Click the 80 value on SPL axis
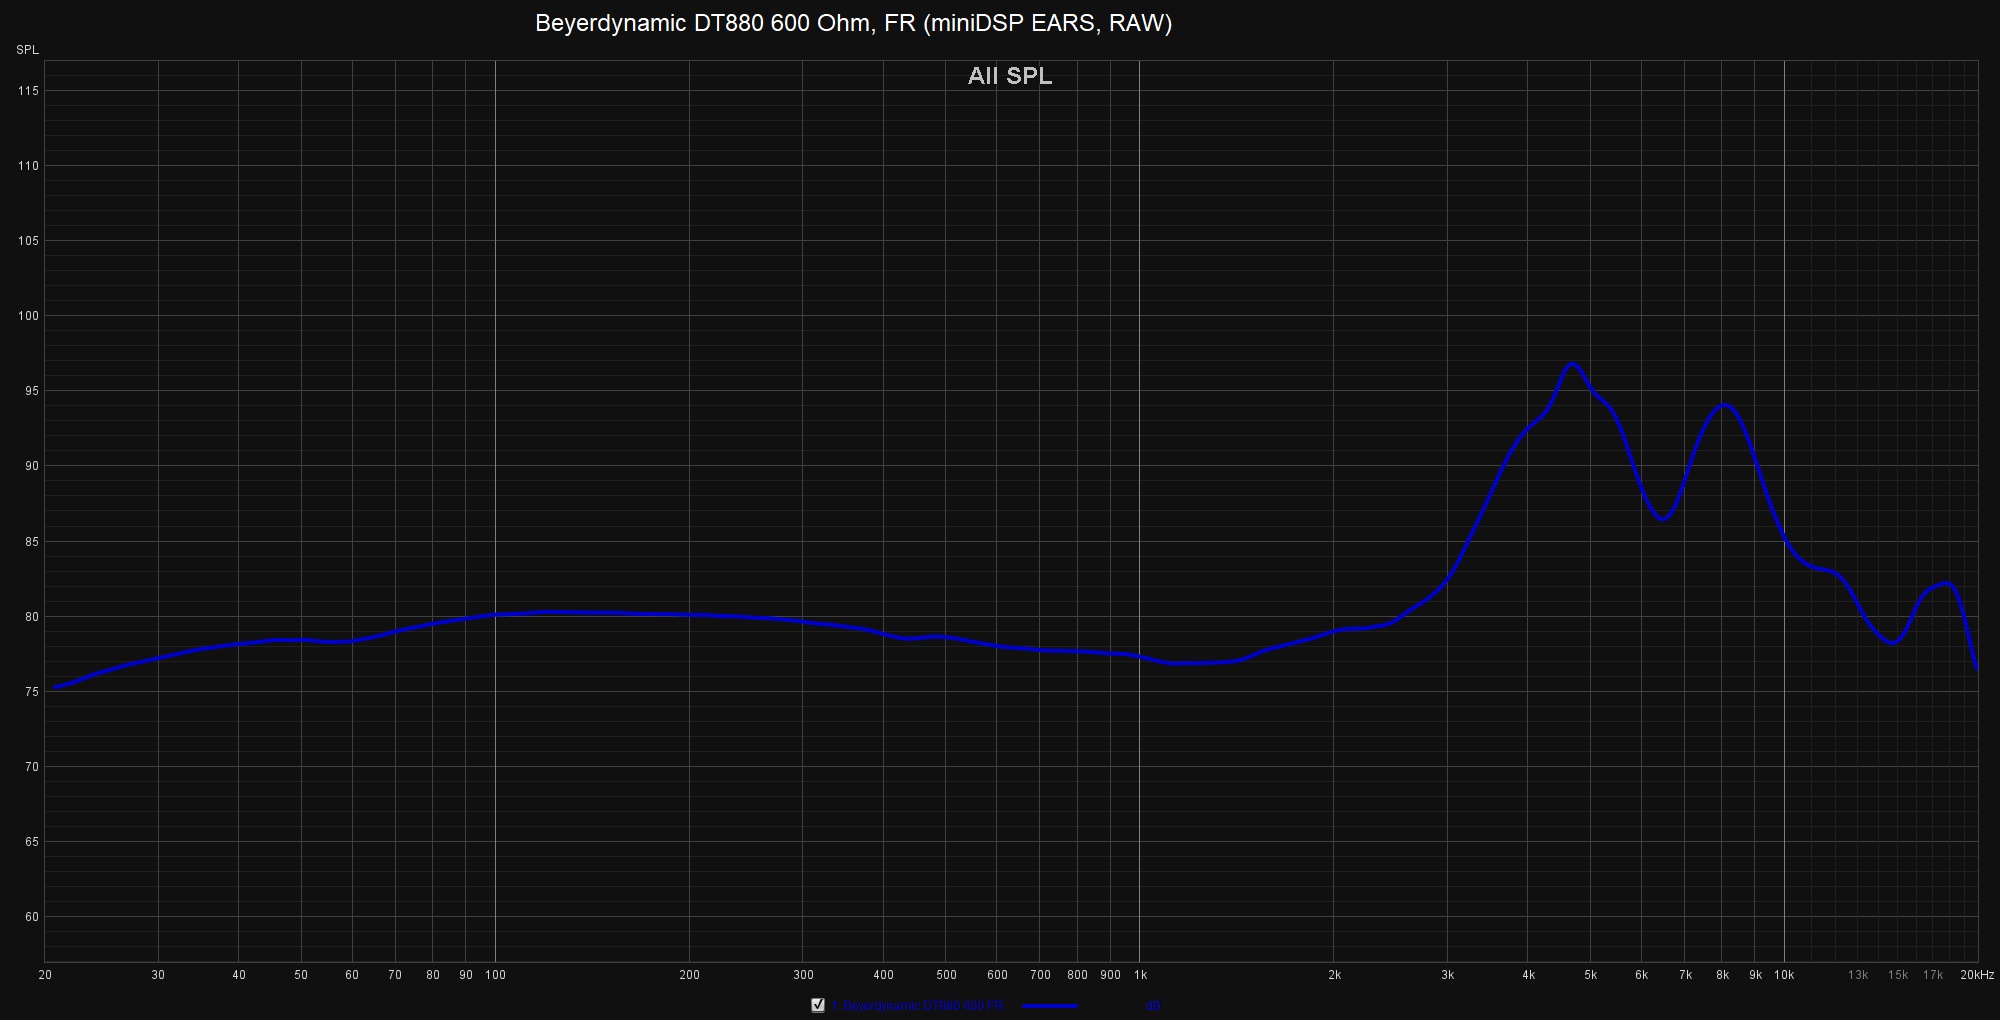 [31, 617]
